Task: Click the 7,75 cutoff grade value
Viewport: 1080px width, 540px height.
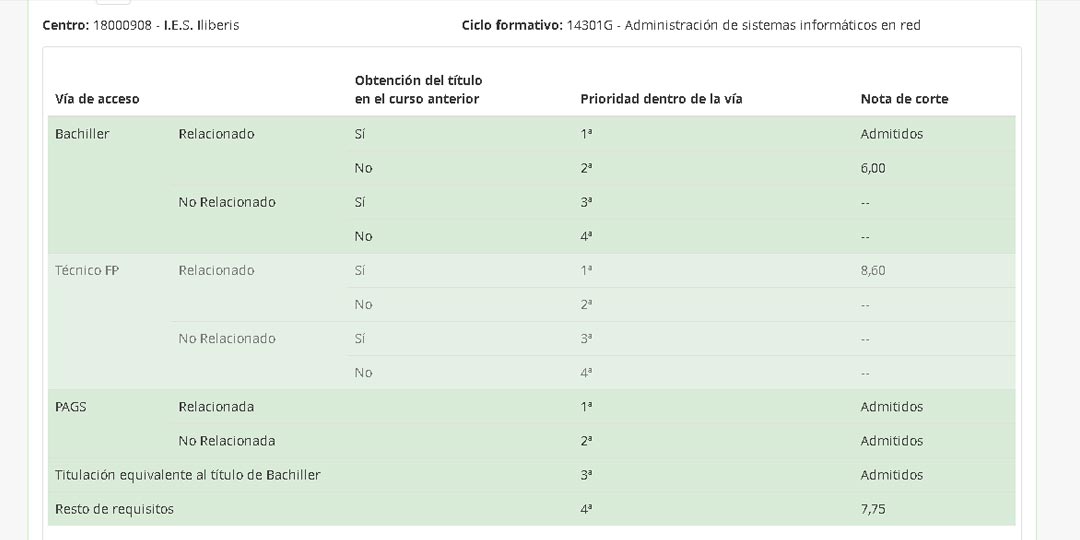Action: coord(872,509)
